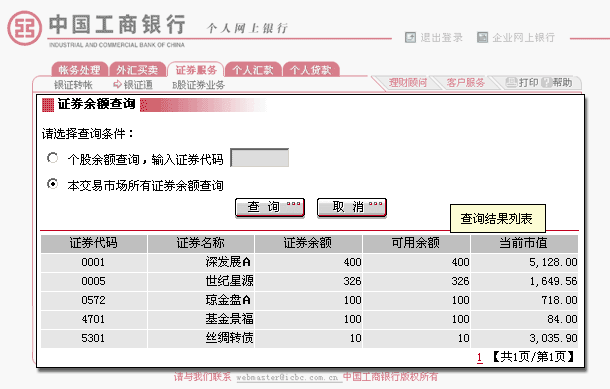
Task: Click the 打印 link
Action: pos(528,82)
